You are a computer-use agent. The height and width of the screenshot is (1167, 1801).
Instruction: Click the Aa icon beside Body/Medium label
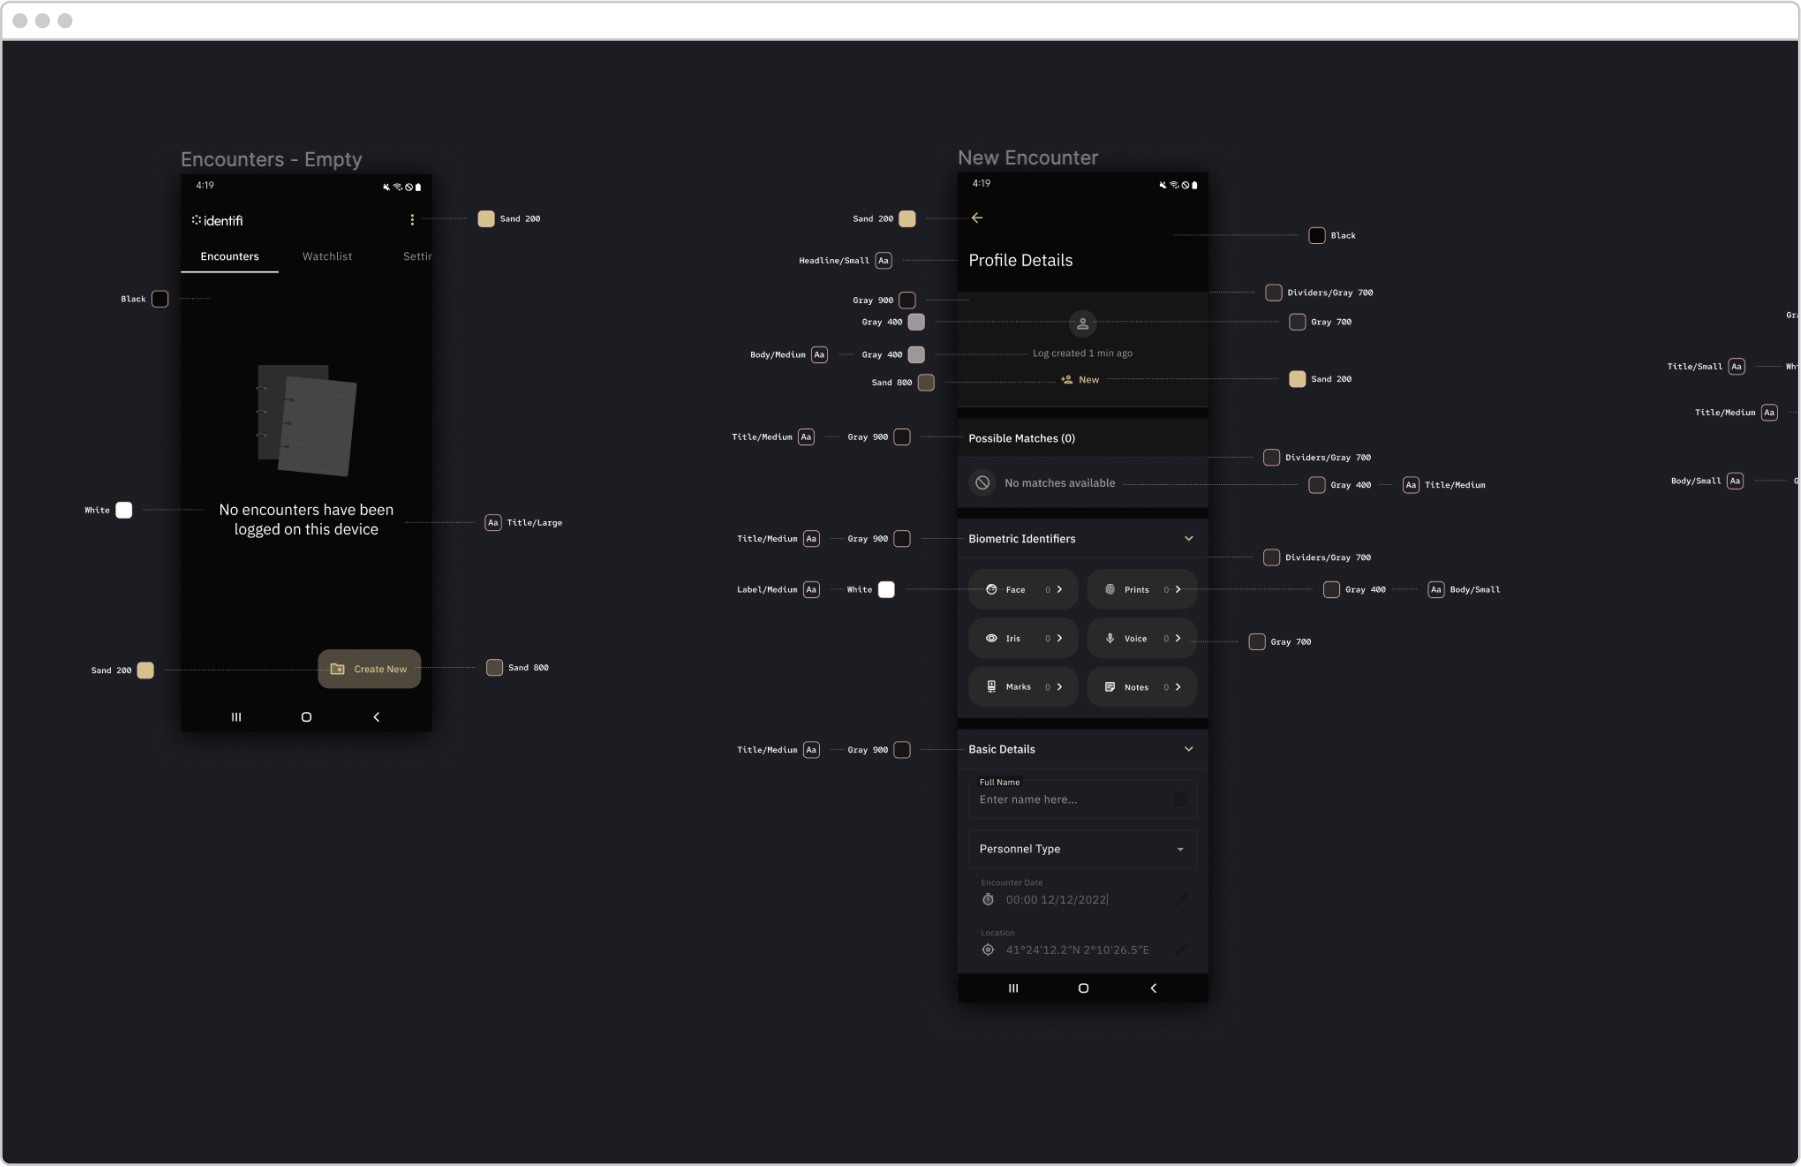(819, 355)
